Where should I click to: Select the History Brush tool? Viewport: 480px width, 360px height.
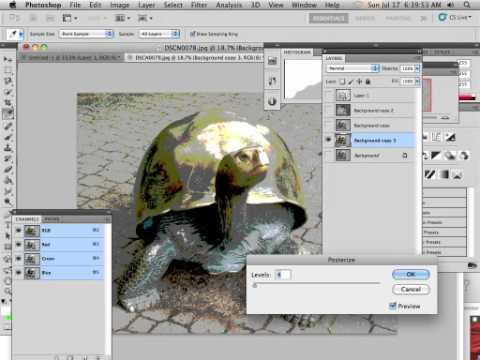pyautogui.click(x=8, y=159)
